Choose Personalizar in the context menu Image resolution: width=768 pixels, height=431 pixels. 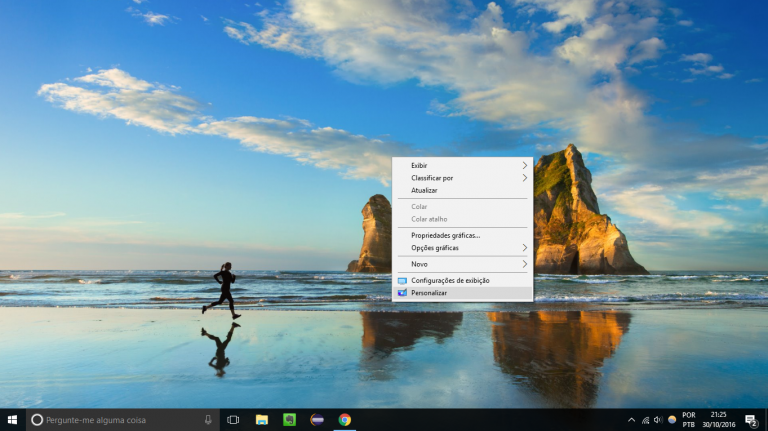(462, 293)
